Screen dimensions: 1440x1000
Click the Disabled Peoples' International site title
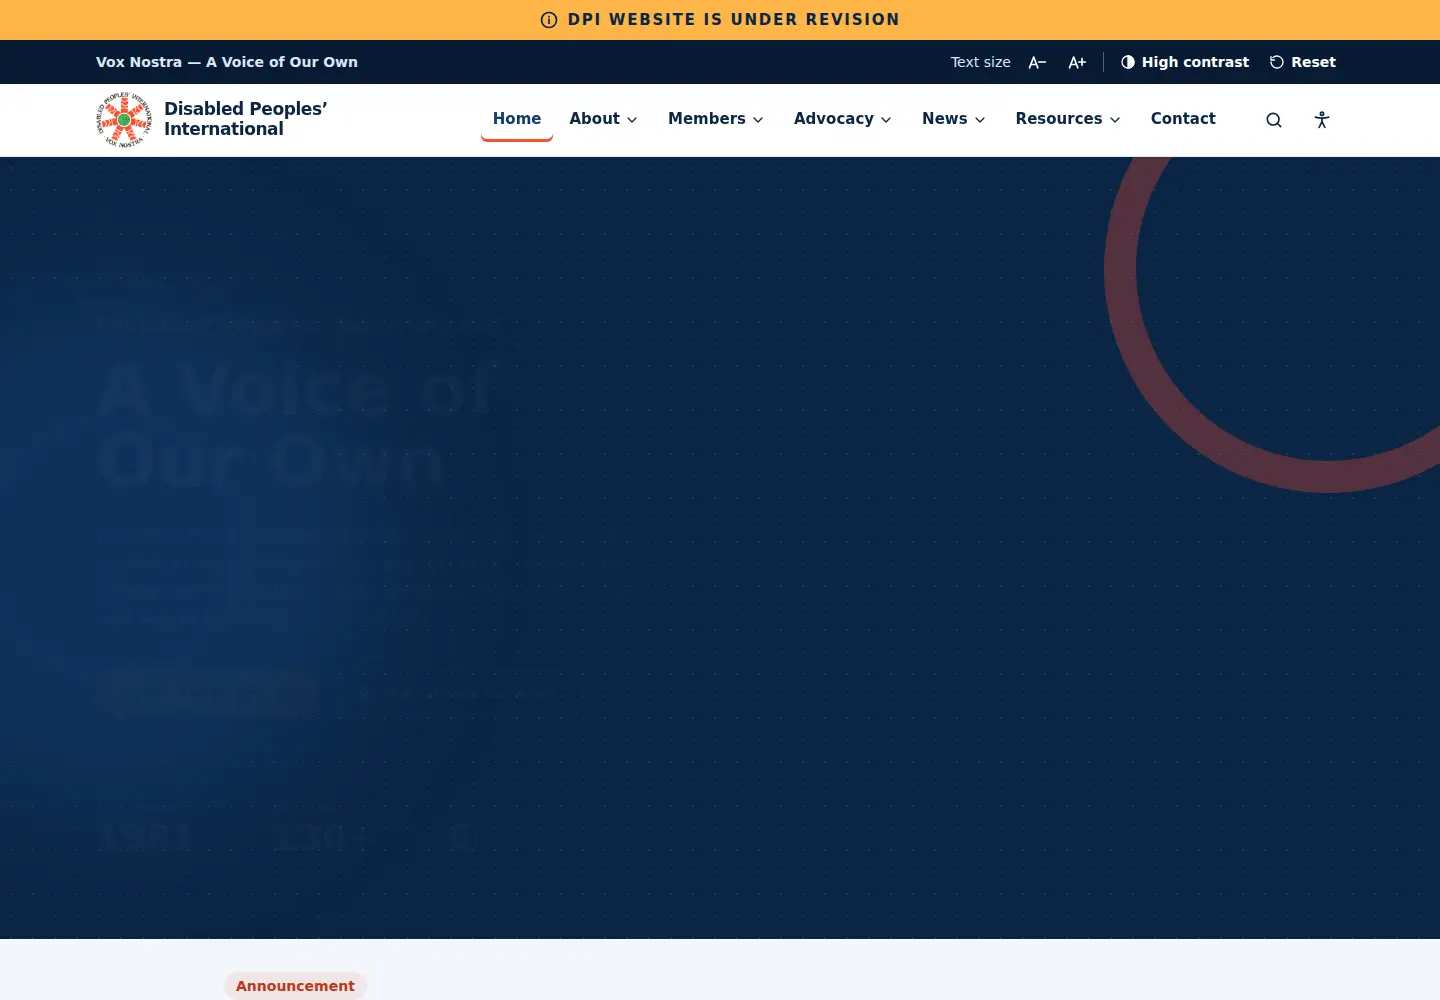click(245, 119)
